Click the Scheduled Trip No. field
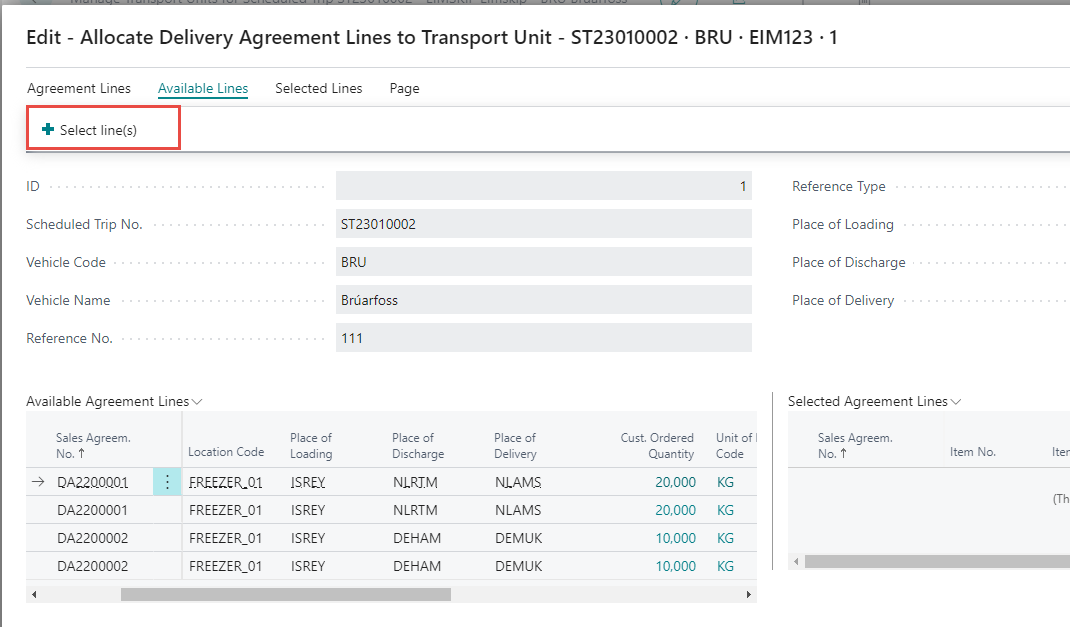Image resolution: width=1070 pixels, height=627 pixels. [x=543, y=224]
